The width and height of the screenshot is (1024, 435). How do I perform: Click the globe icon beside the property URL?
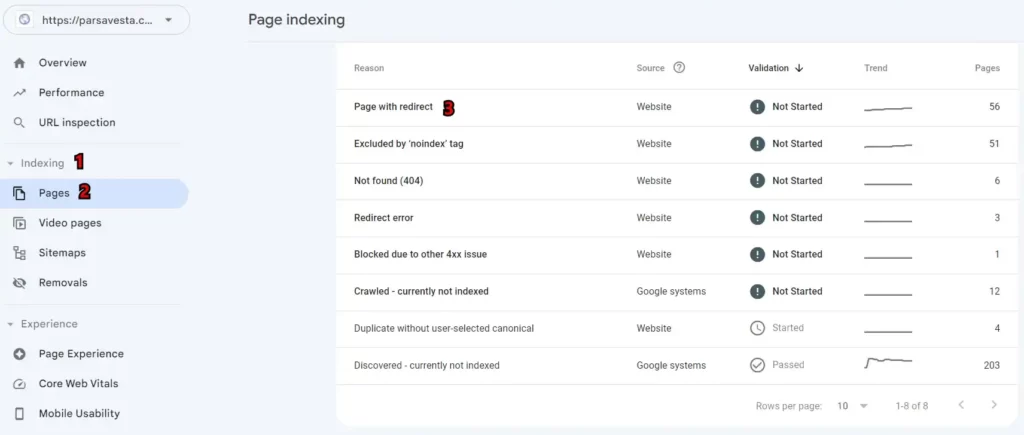25,20
